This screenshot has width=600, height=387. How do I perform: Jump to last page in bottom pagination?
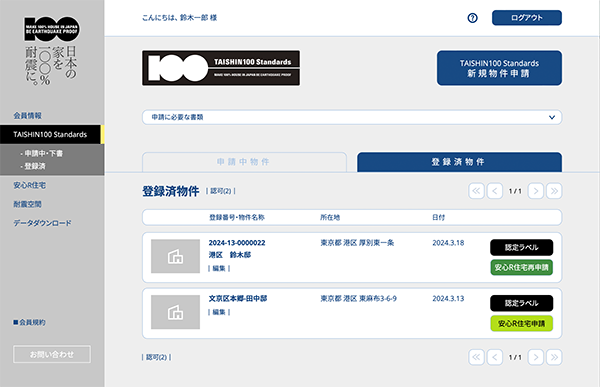(554, 357)
